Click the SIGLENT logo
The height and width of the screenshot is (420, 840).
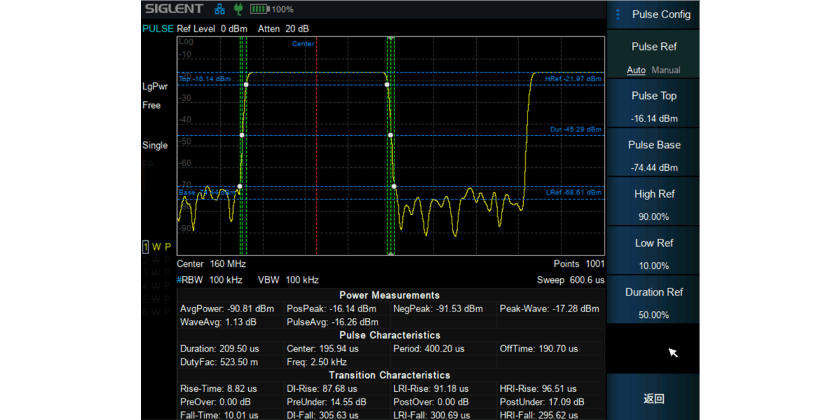173,9
